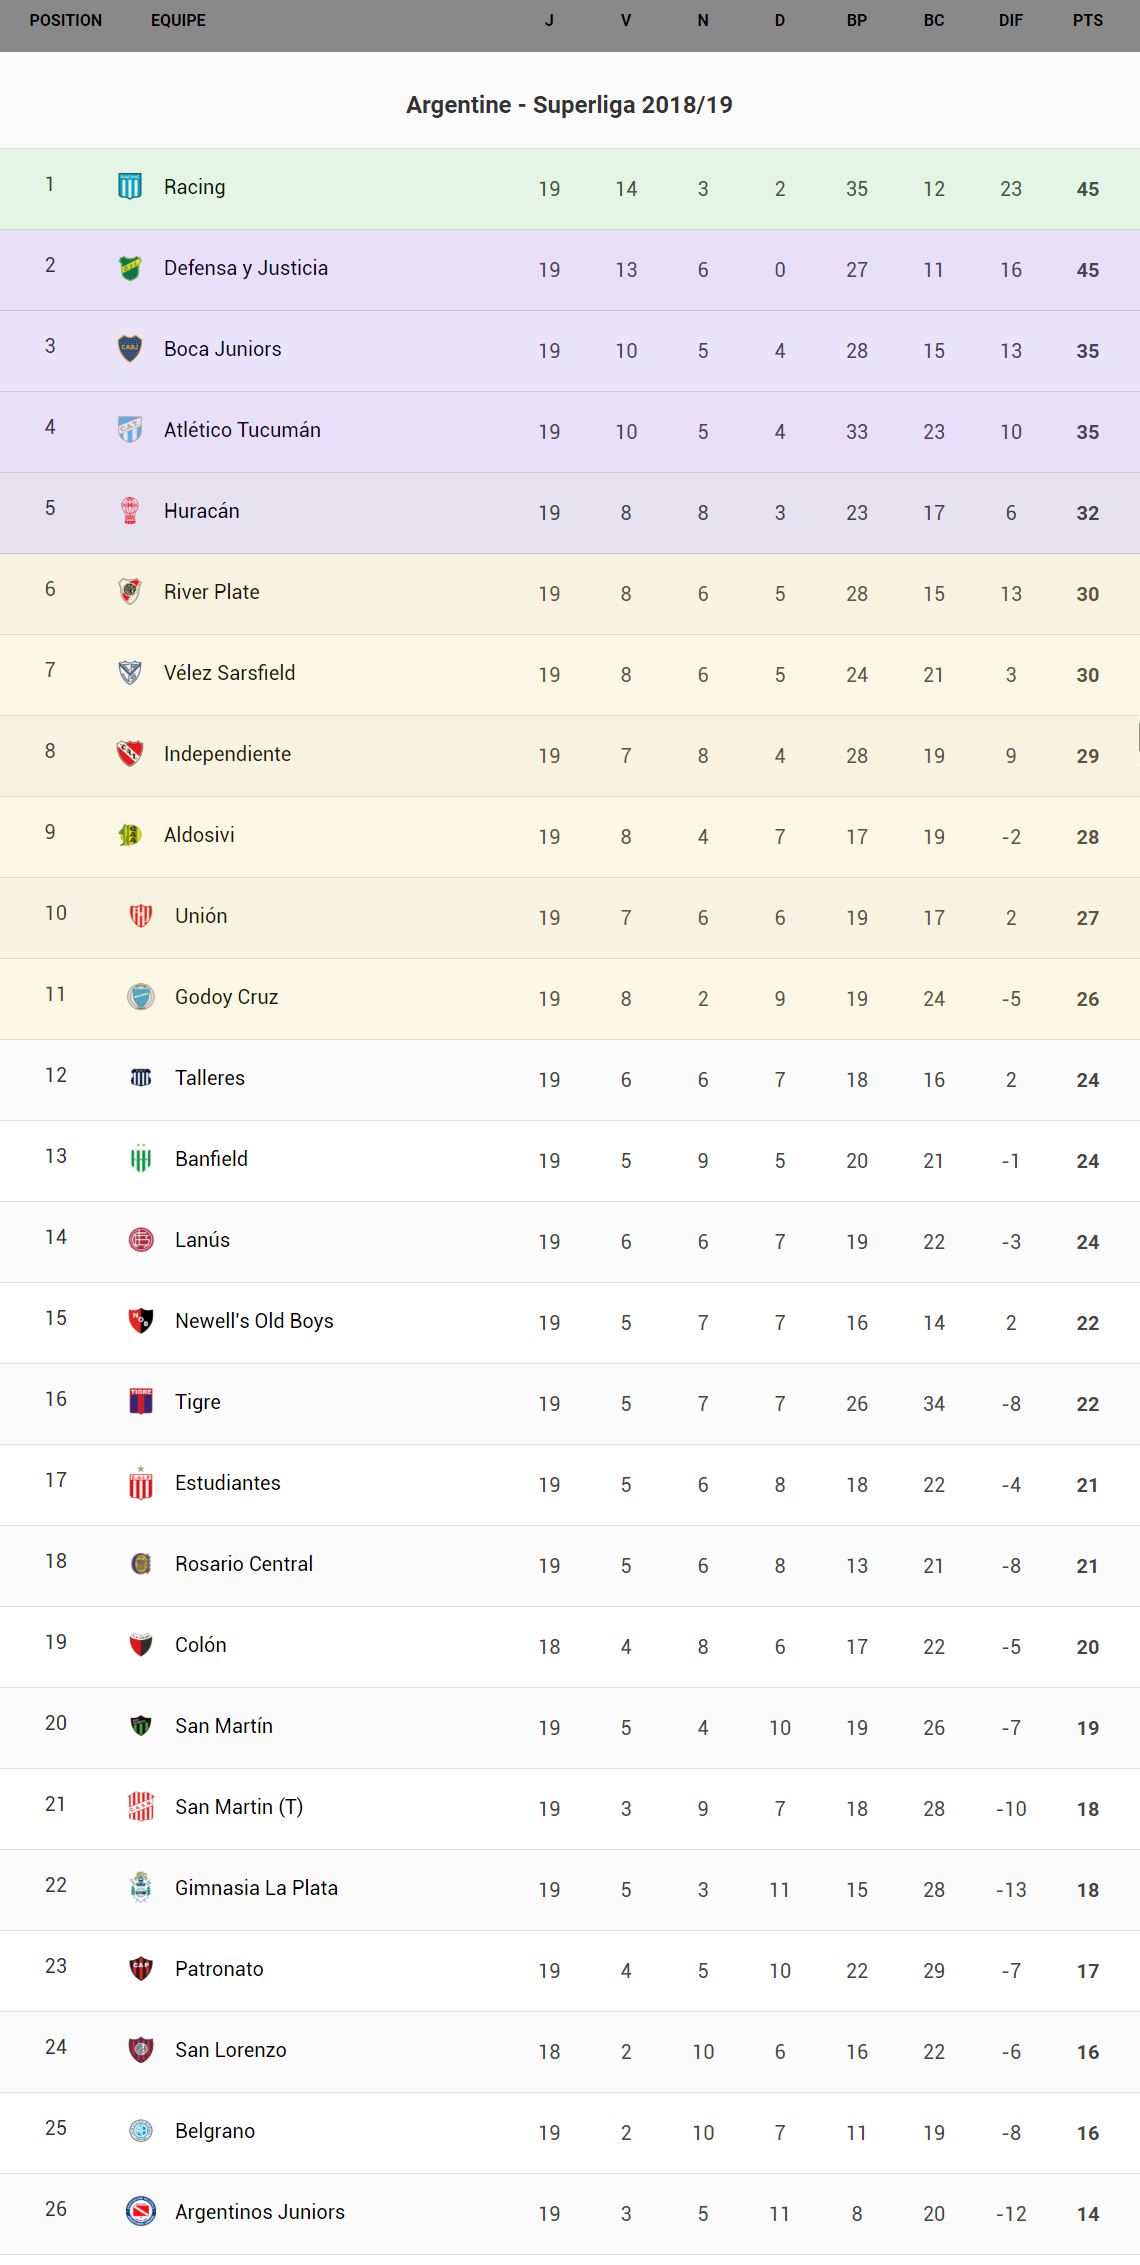
Task: Click the Racing club crest icon
Action: tap(130, 187)
